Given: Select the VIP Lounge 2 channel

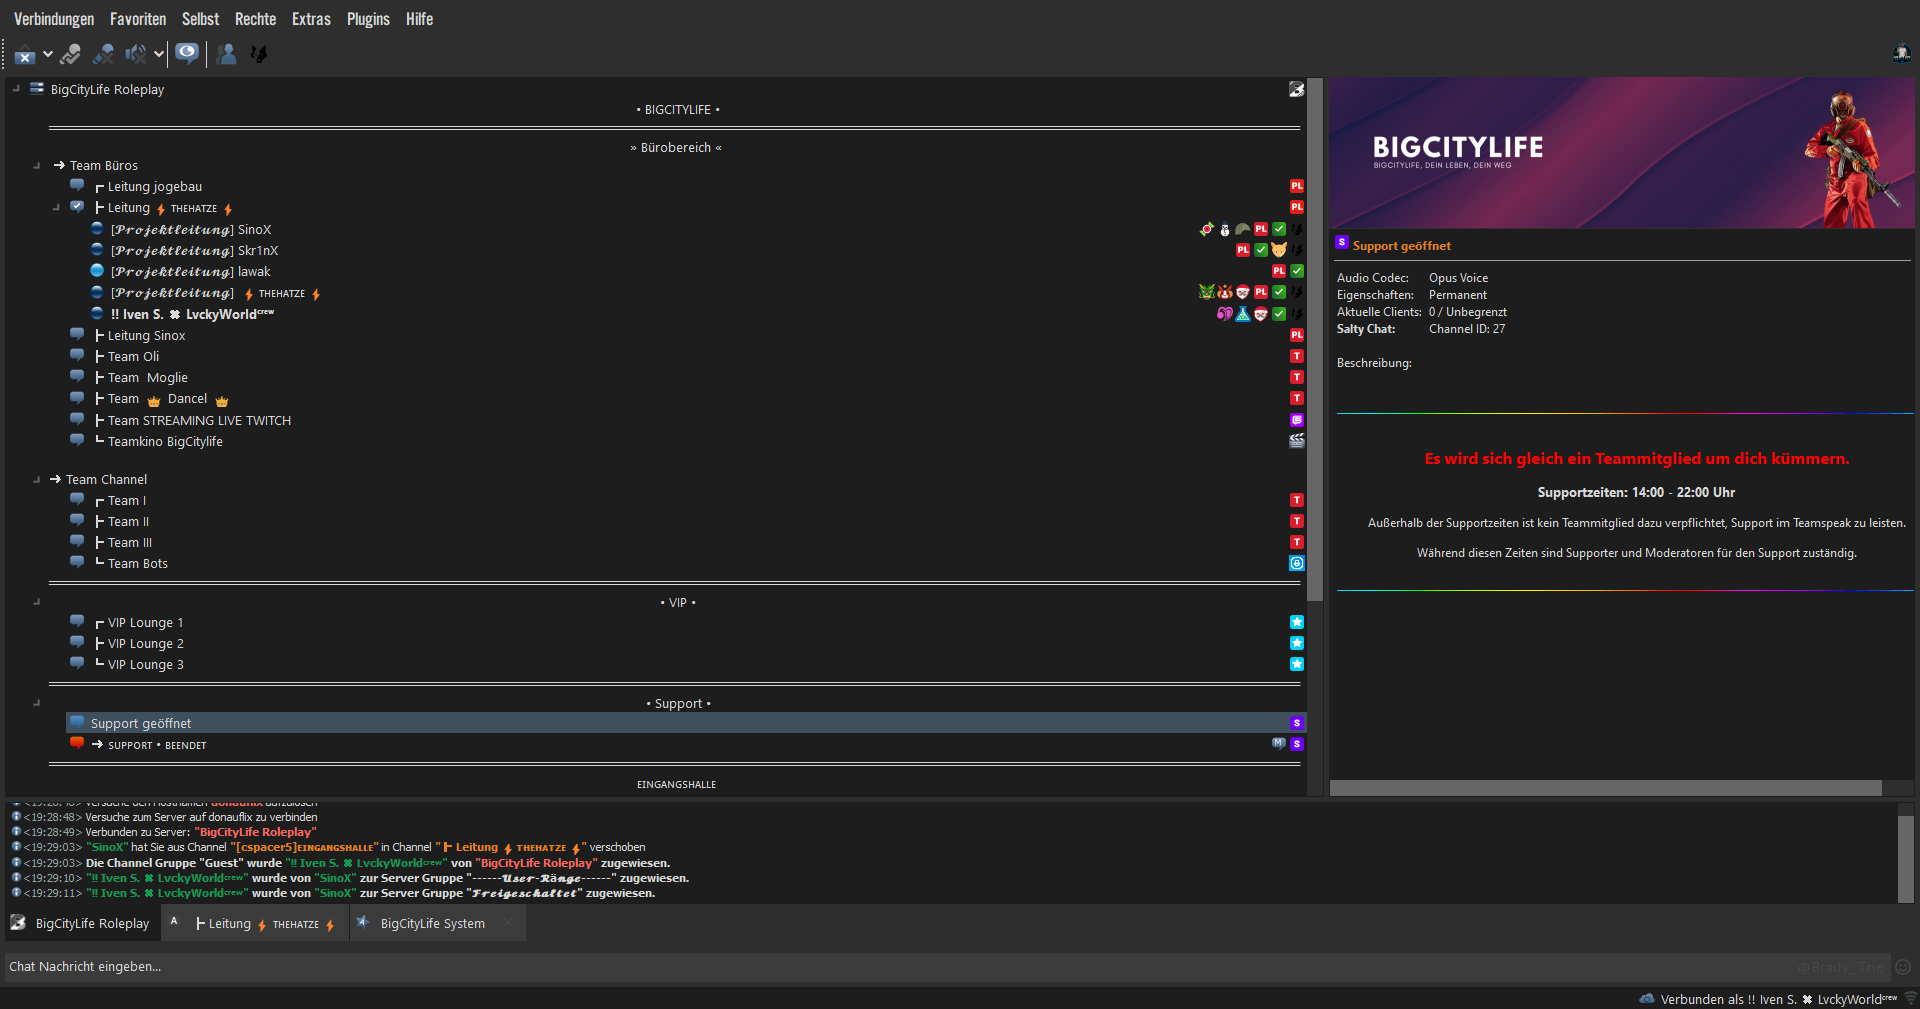Looking at the screenshot, I should 146,644.
